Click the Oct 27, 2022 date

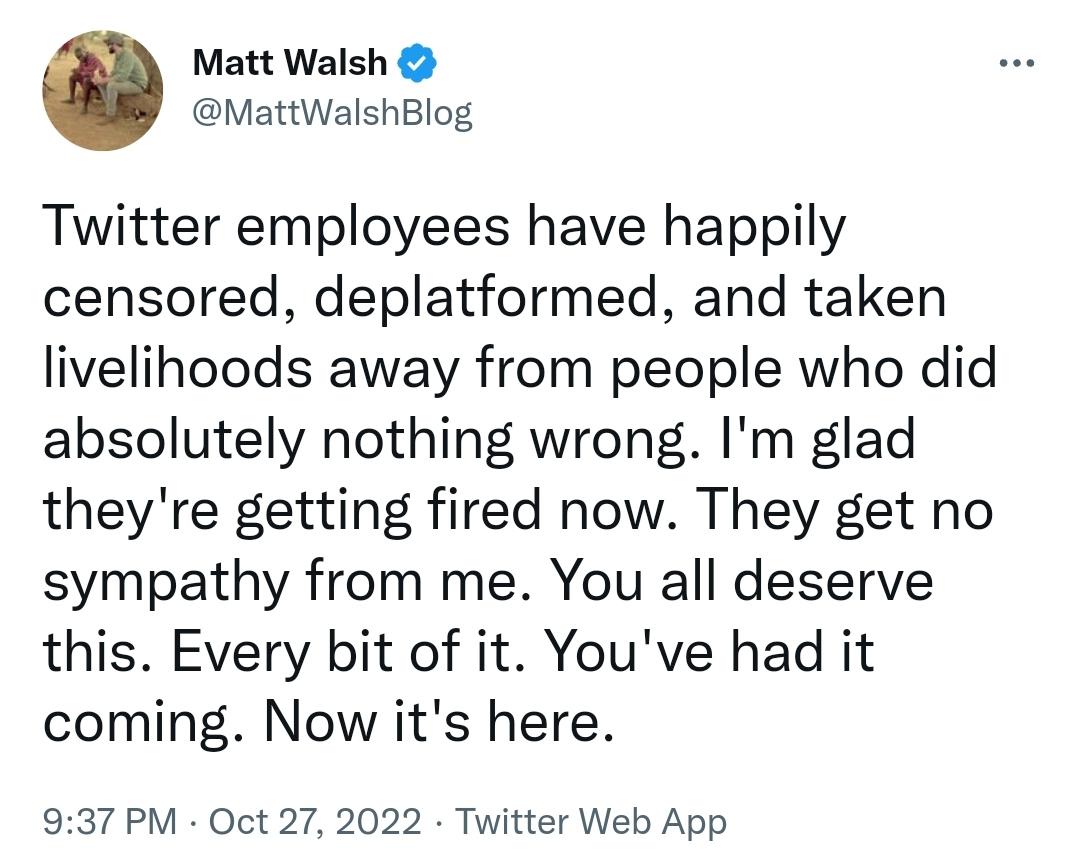[315, 821]
